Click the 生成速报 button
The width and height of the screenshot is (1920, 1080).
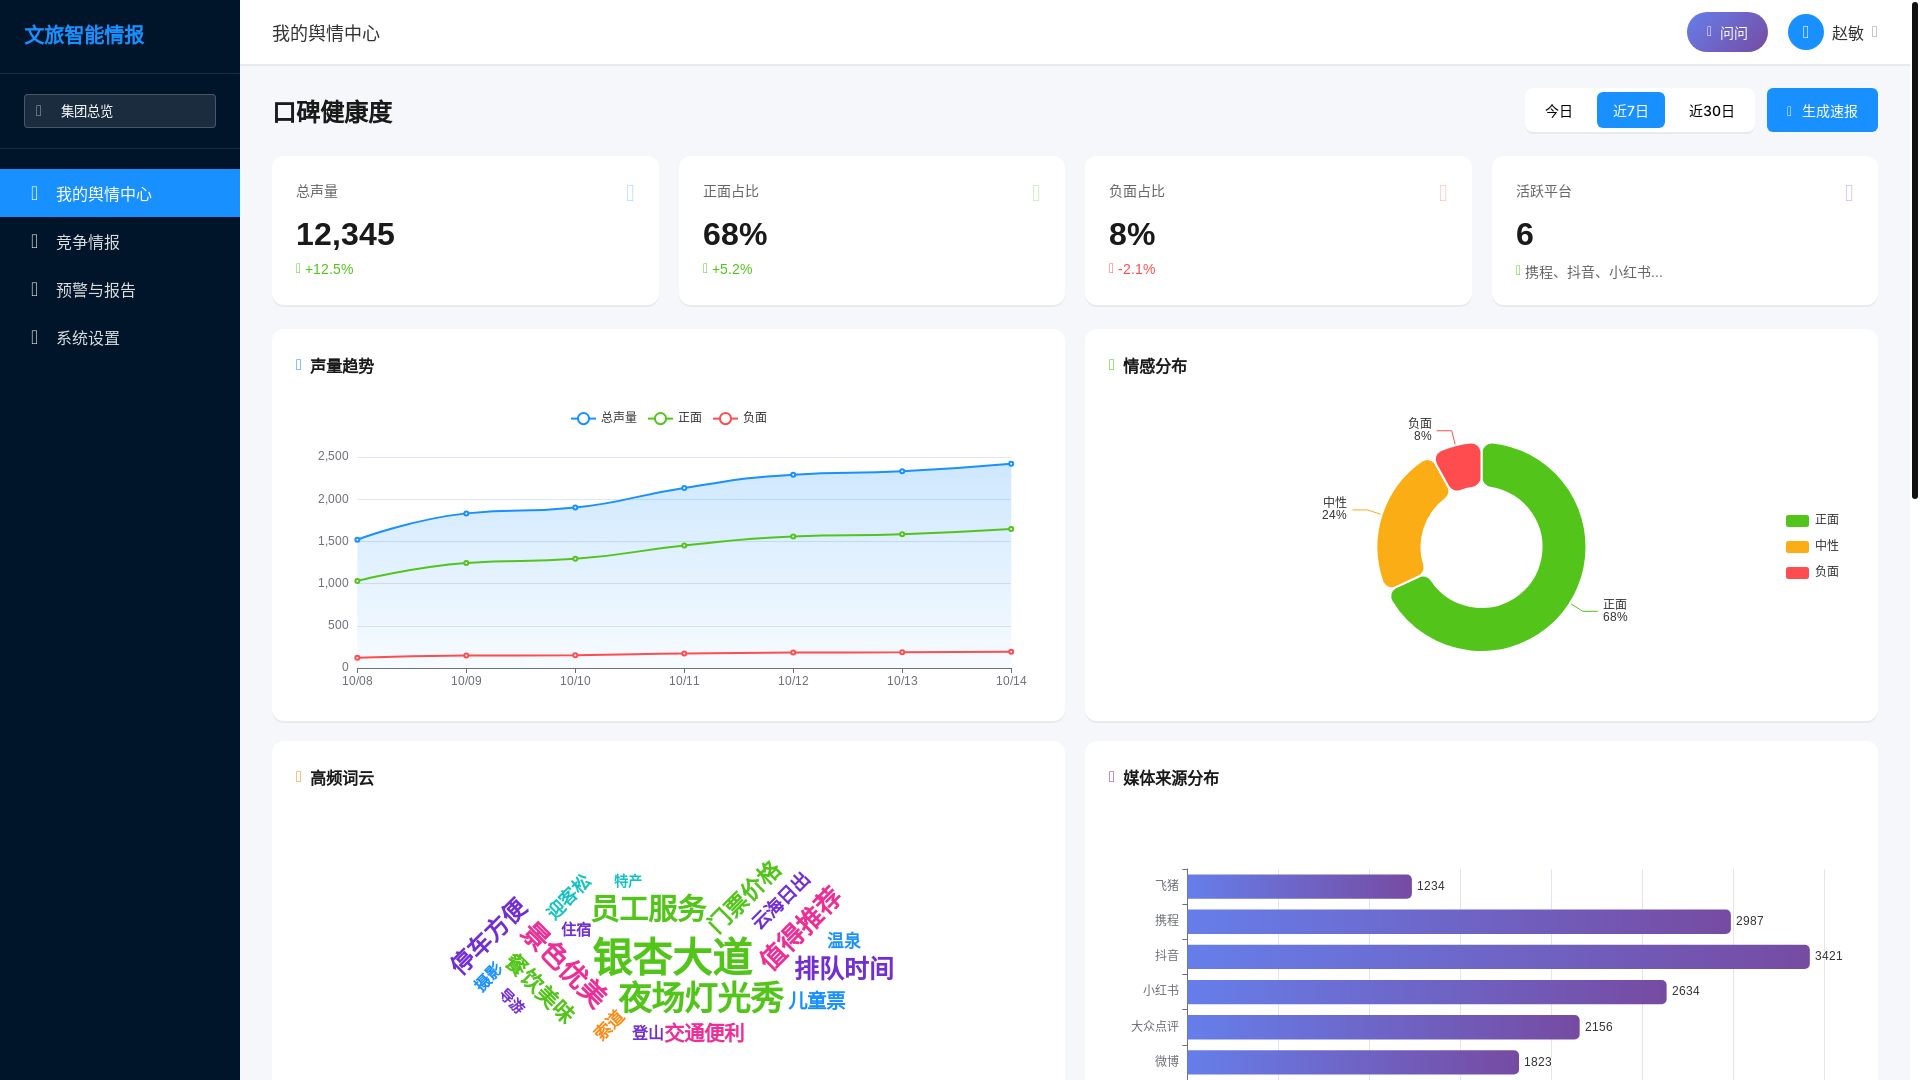[1822, 110]
